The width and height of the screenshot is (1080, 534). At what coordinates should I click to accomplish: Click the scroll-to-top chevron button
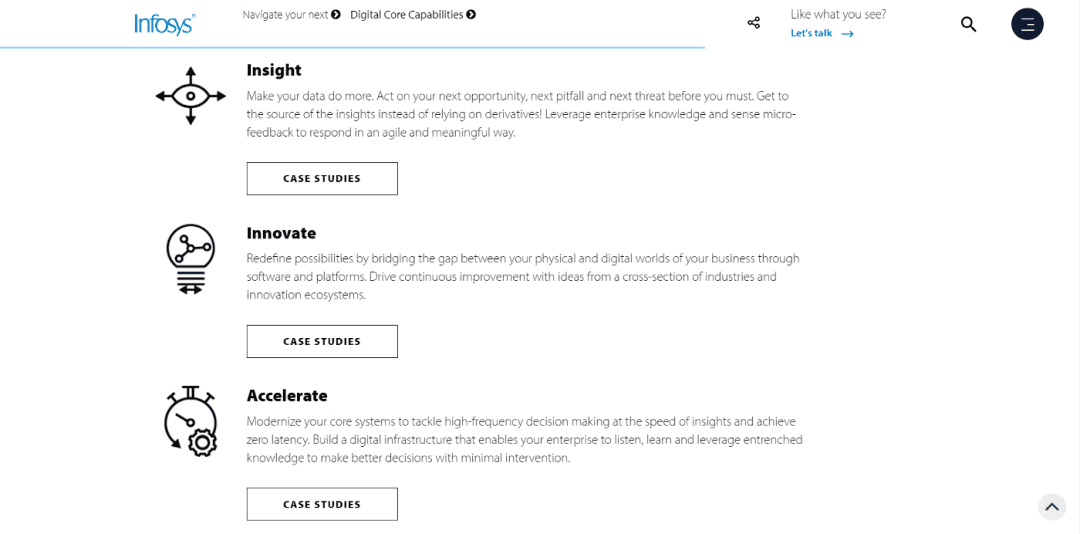click(1051, 506)
